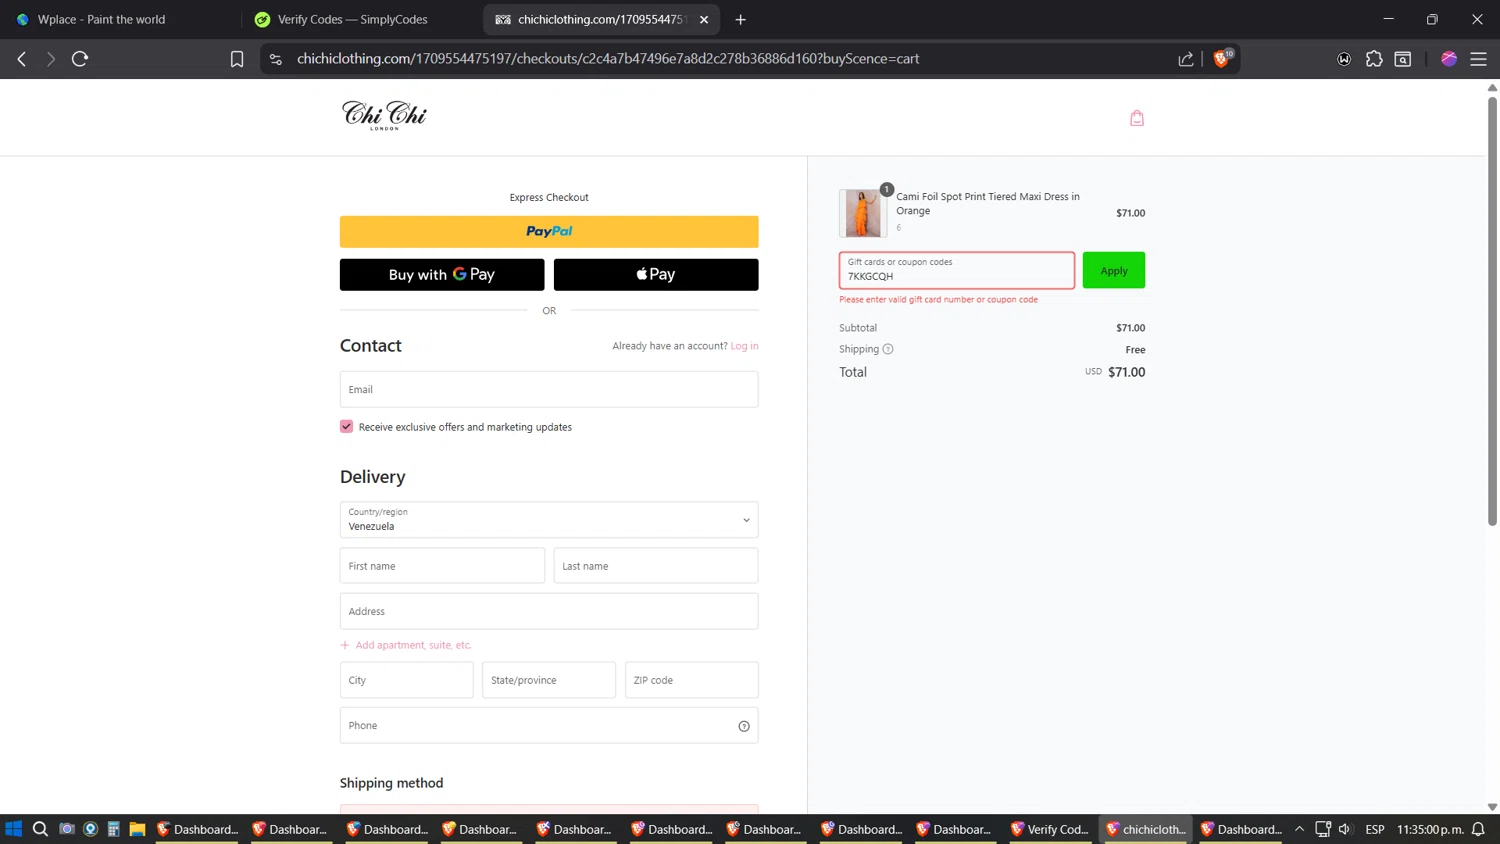
Task: Click the Chi Chi London logo
Action: [x=384, y=116]
